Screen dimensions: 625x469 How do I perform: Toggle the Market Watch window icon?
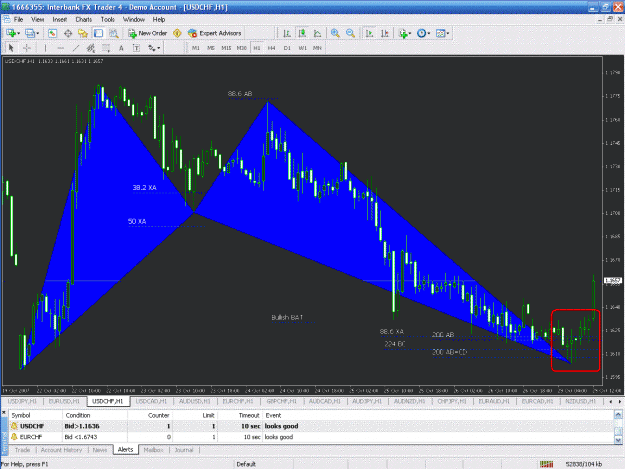click(x=52, y=33)
